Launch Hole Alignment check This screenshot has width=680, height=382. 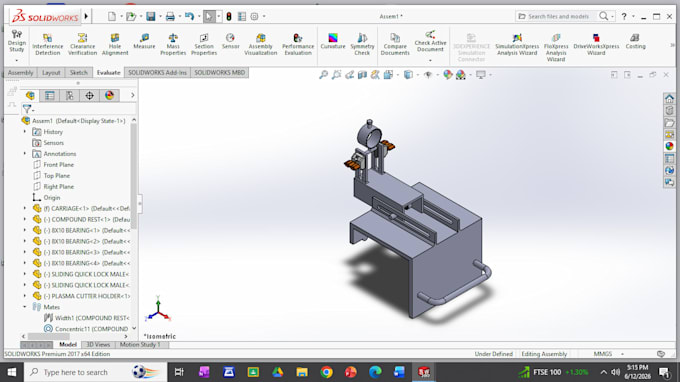point(115,44)
